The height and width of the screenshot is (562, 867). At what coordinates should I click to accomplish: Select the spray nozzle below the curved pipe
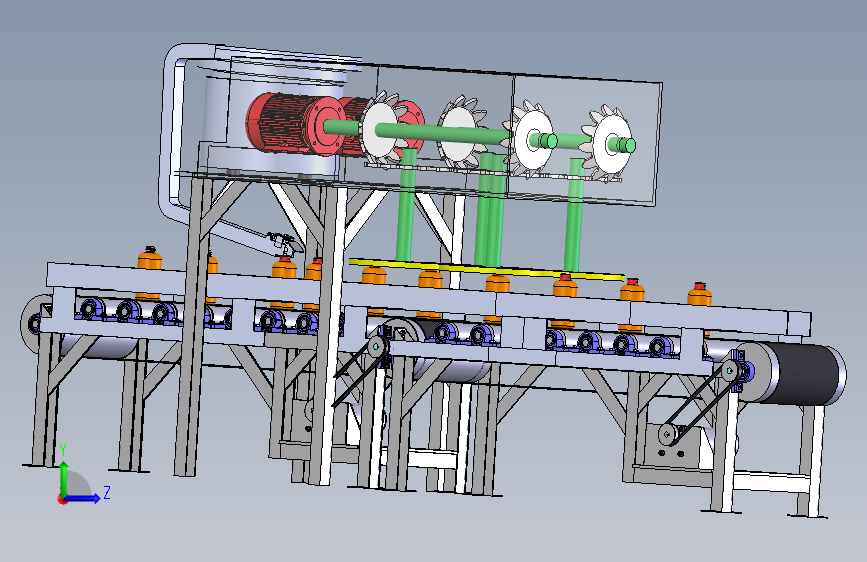[x=283, y=243]
